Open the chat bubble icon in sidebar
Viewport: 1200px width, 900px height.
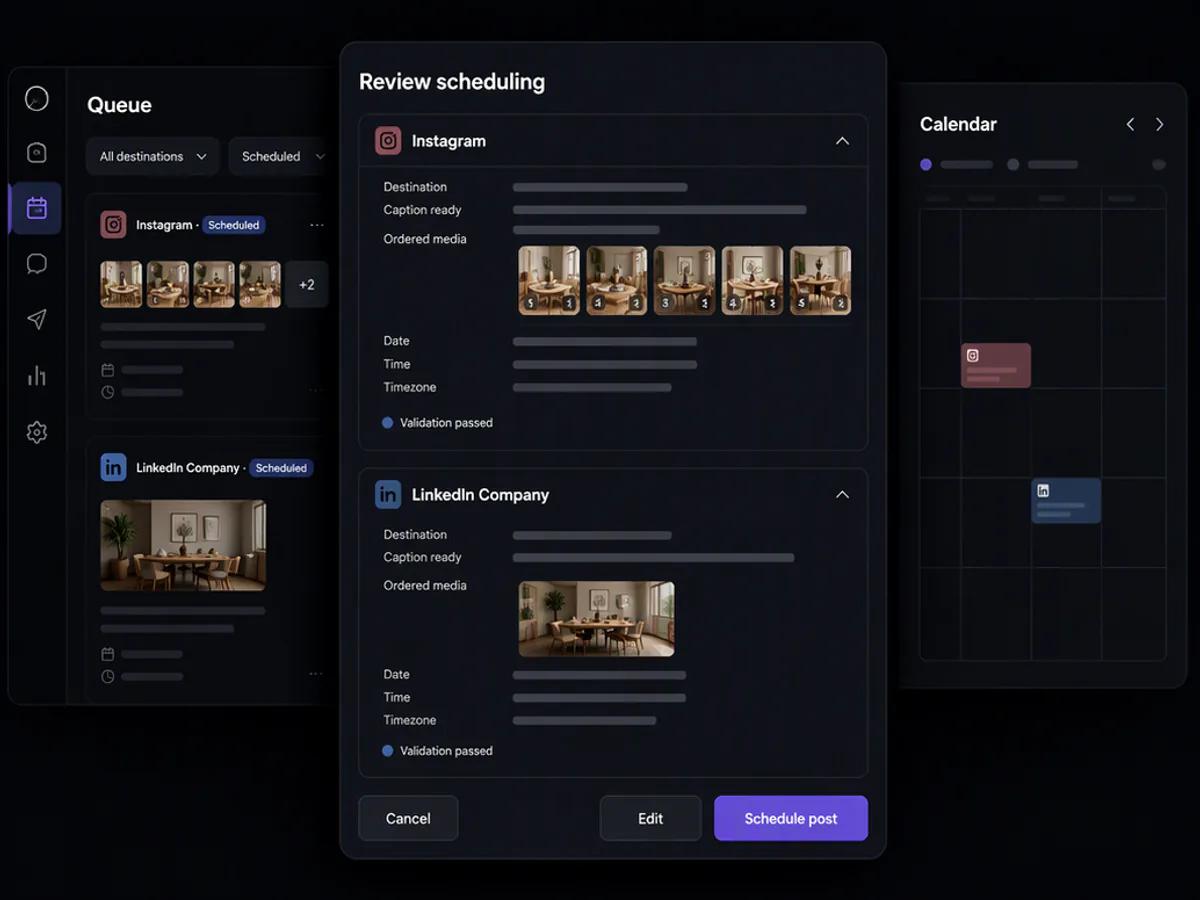(x=36, y=264)
